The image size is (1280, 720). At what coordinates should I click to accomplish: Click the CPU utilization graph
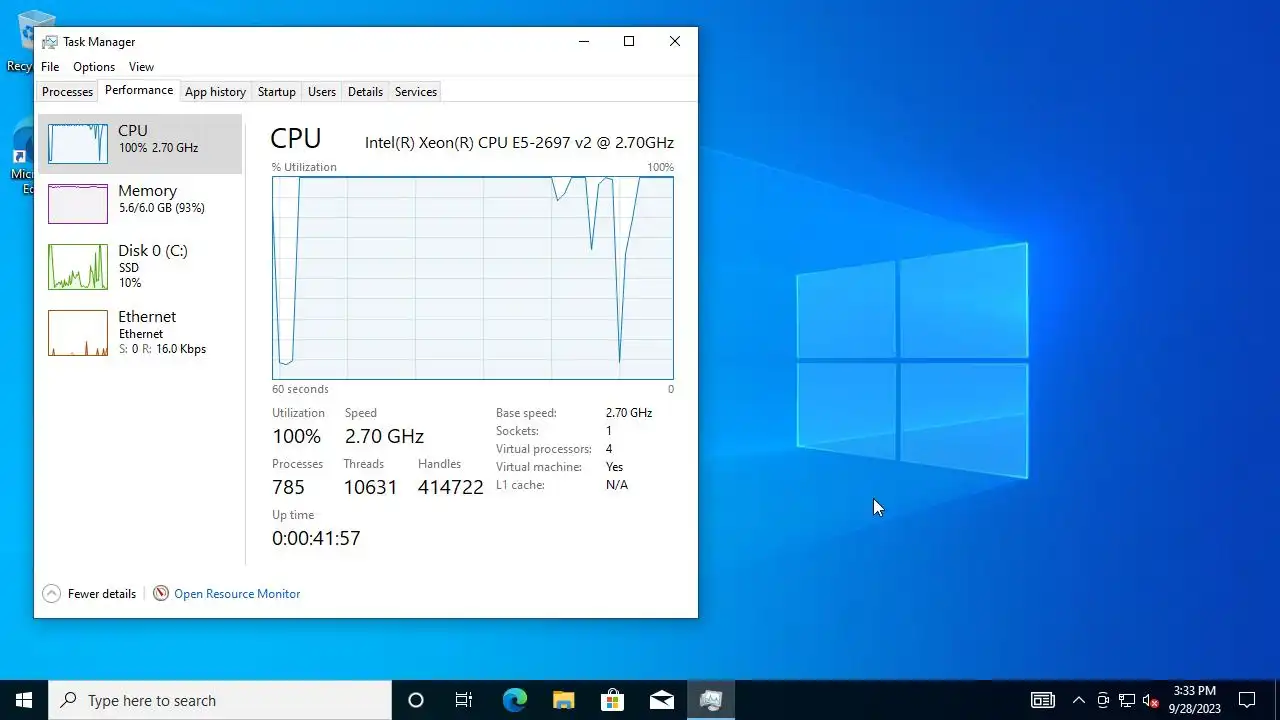pos(473,278)
